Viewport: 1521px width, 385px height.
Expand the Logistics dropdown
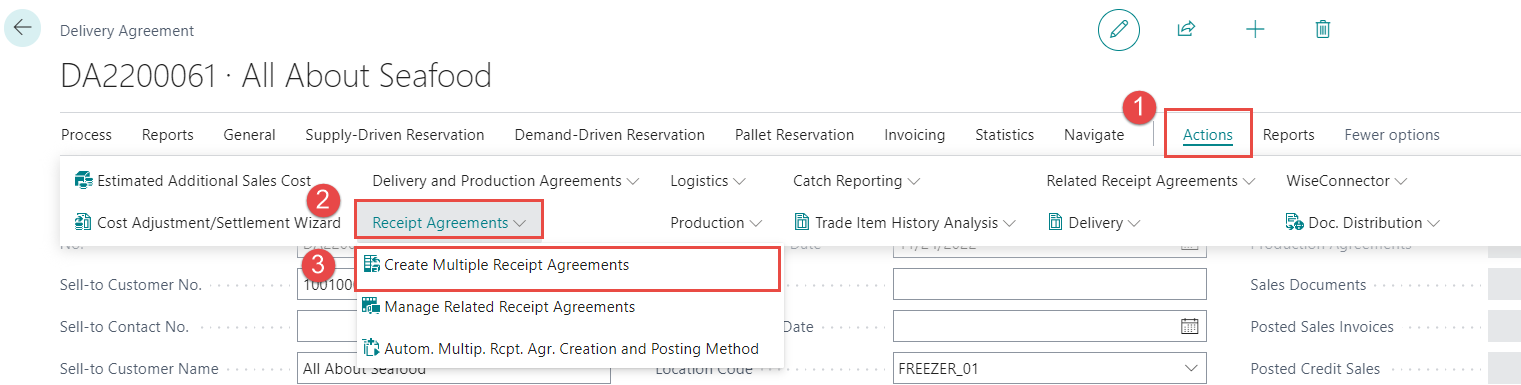click(x=707, y=181)
